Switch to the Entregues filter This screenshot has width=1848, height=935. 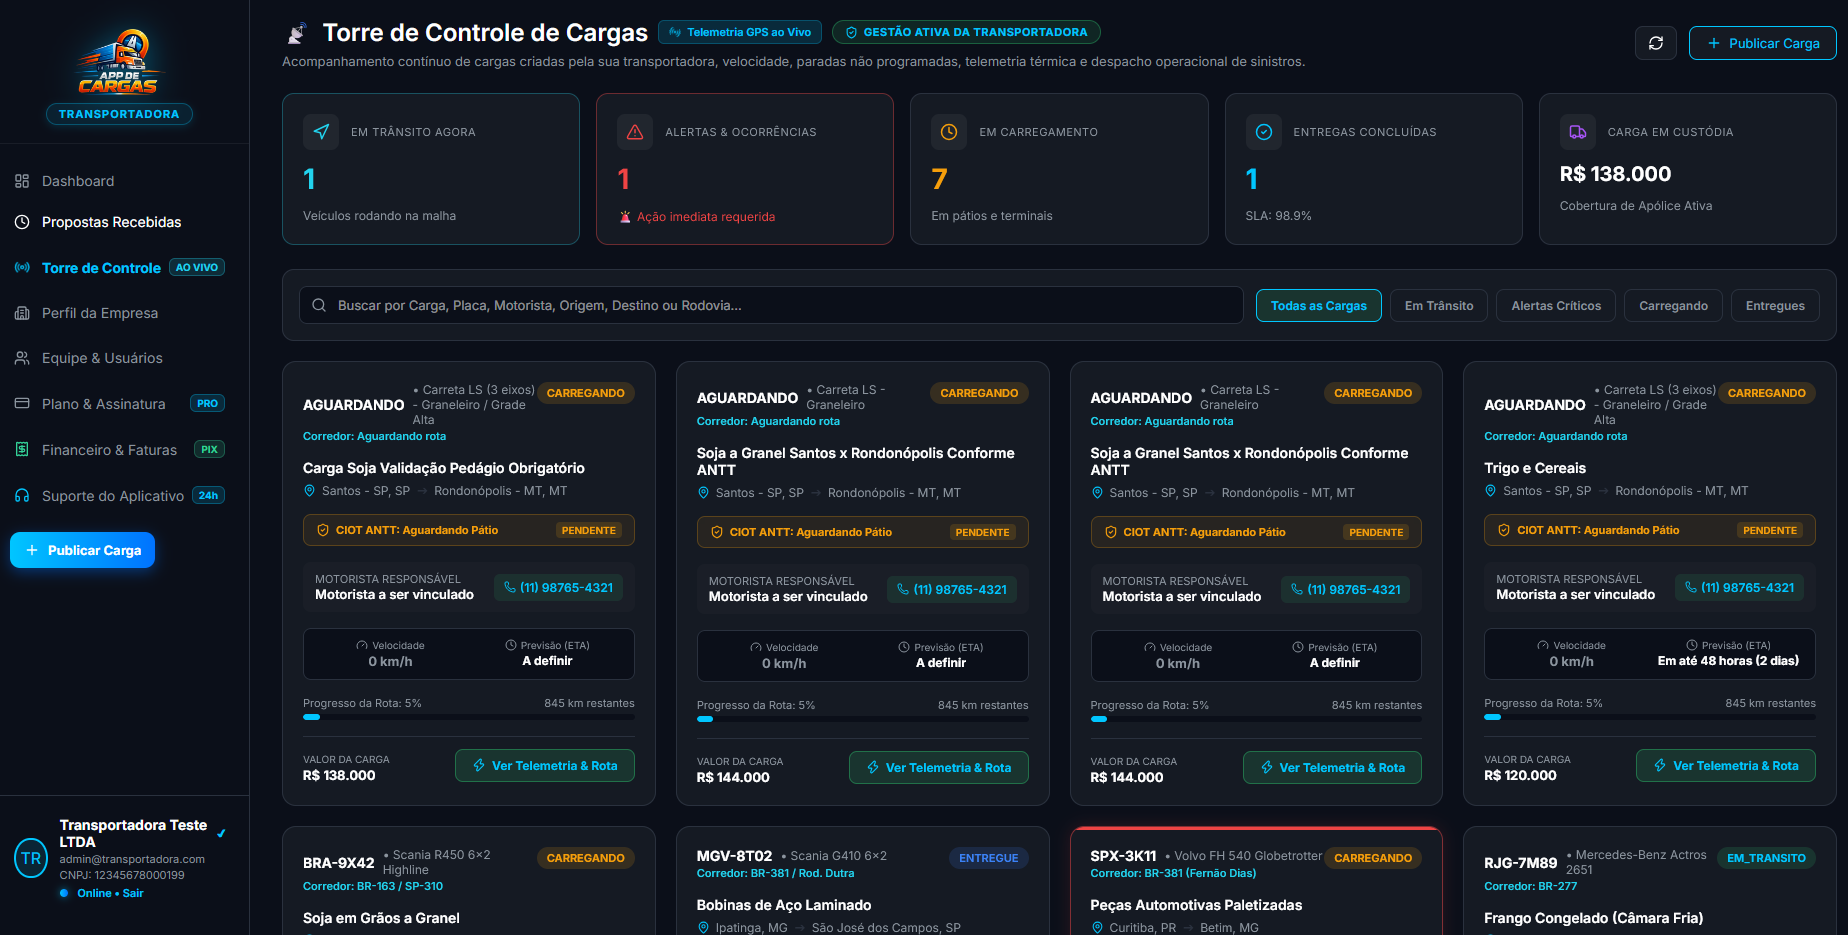click(1775, 306)
